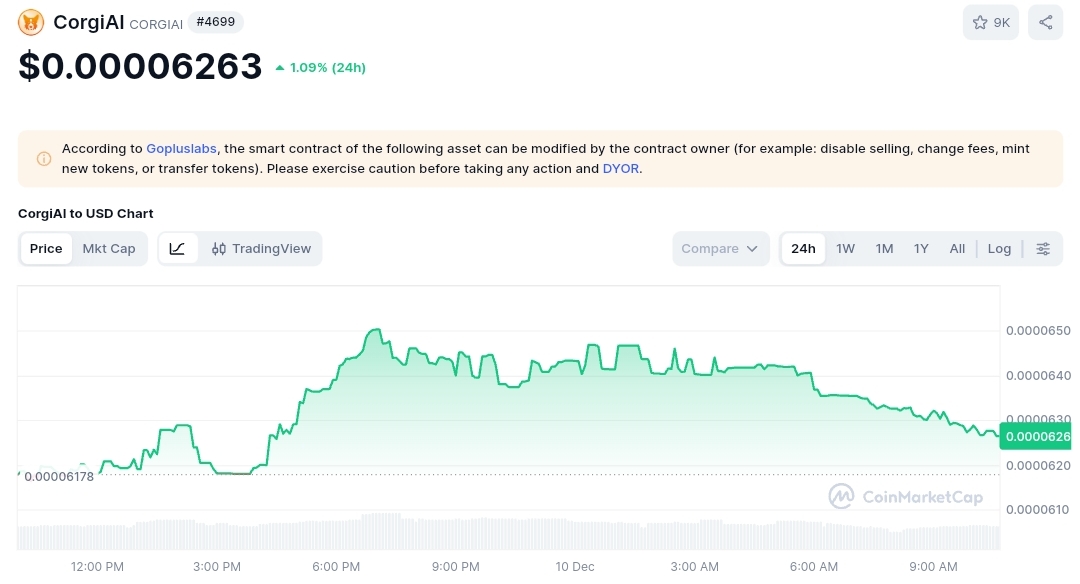
Task: Switch to TradingView chart
Action: (261, 249)
